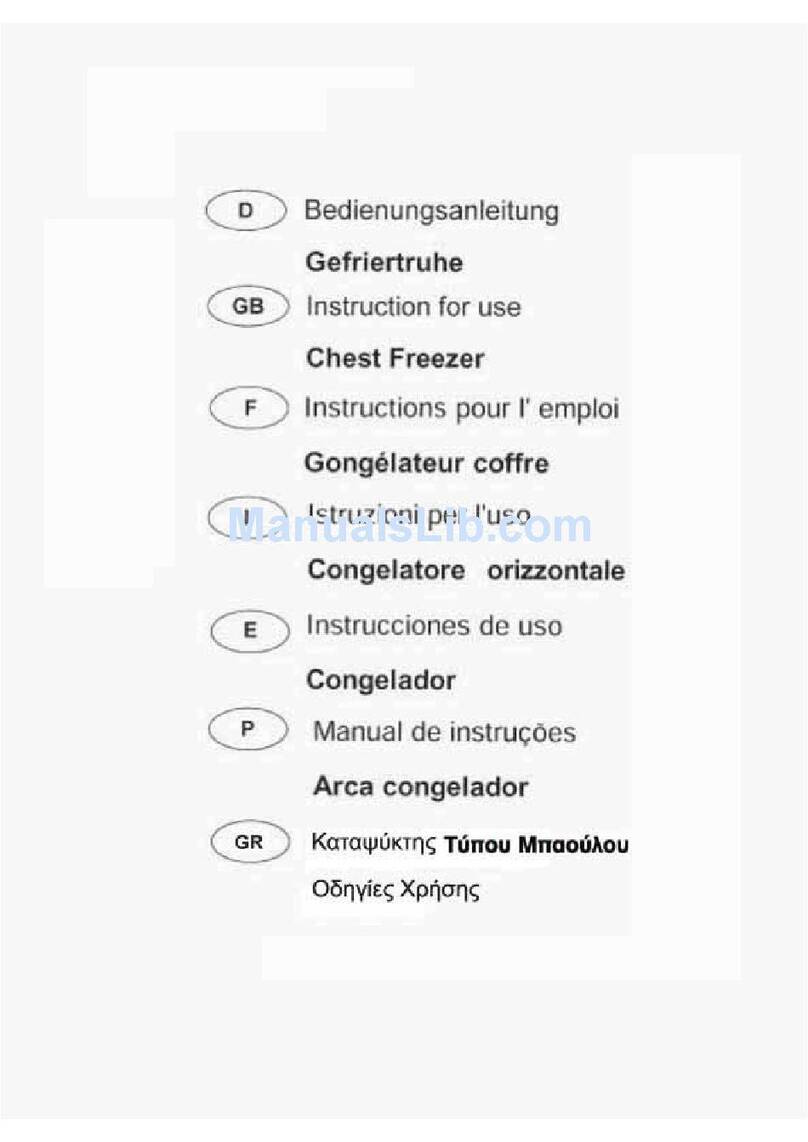808x1142 pixels.
Task: Click the GB language oval badge
Action: pyautogui.click(x=248, y=306)
